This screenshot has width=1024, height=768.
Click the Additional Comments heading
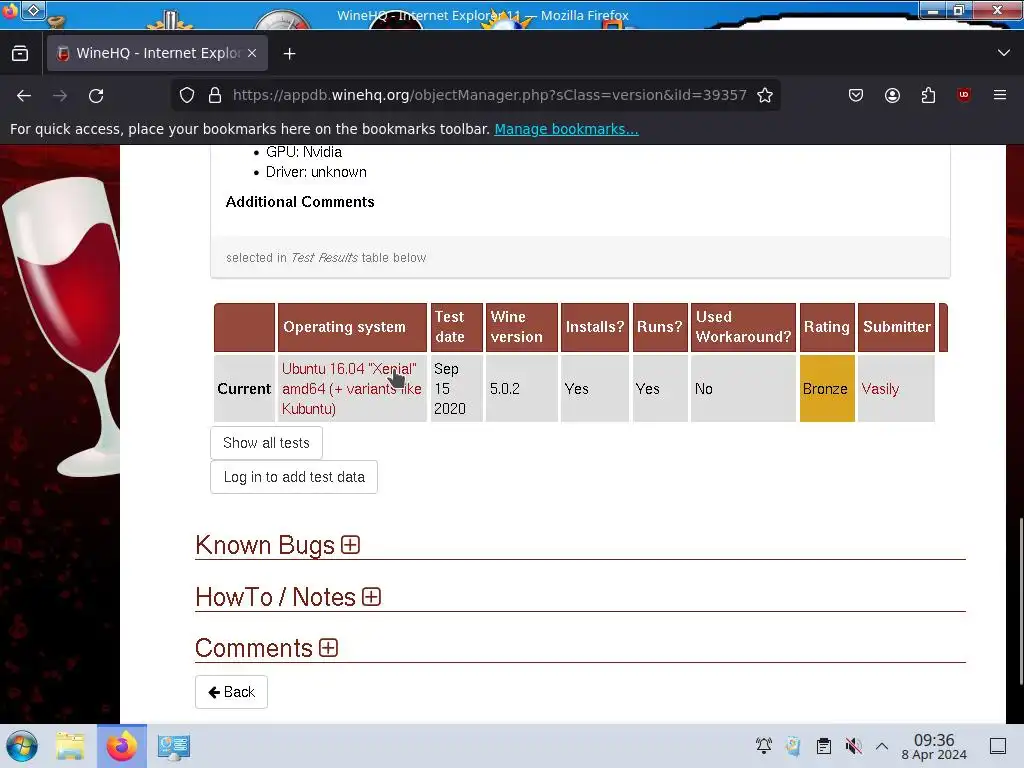(x=300, y=202)
